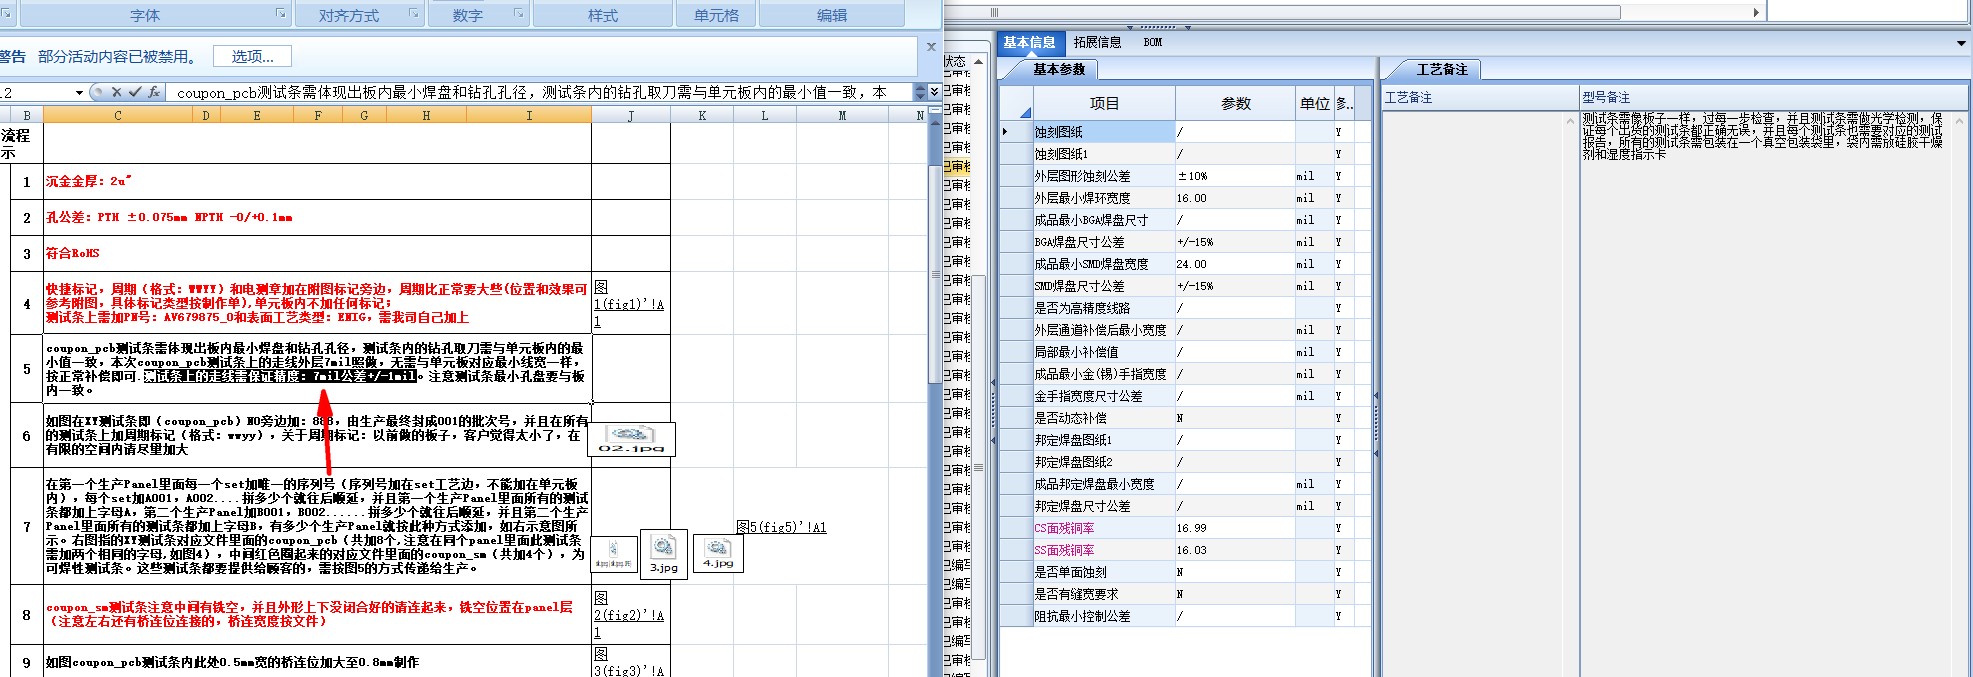Open the 对齐方式 group dialog launcher
The width and height of the screenshot is (1973, 677).
pos(413,14)
